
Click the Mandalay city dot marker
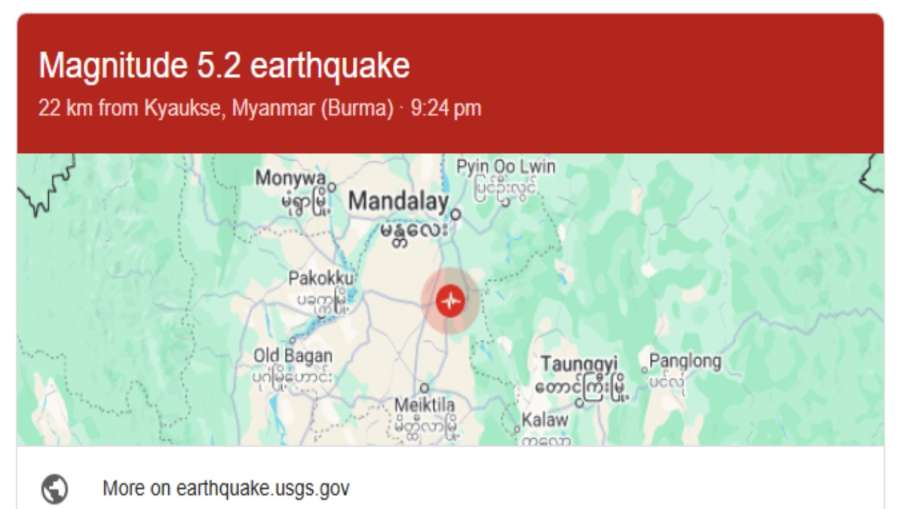(x=455, y=213)
